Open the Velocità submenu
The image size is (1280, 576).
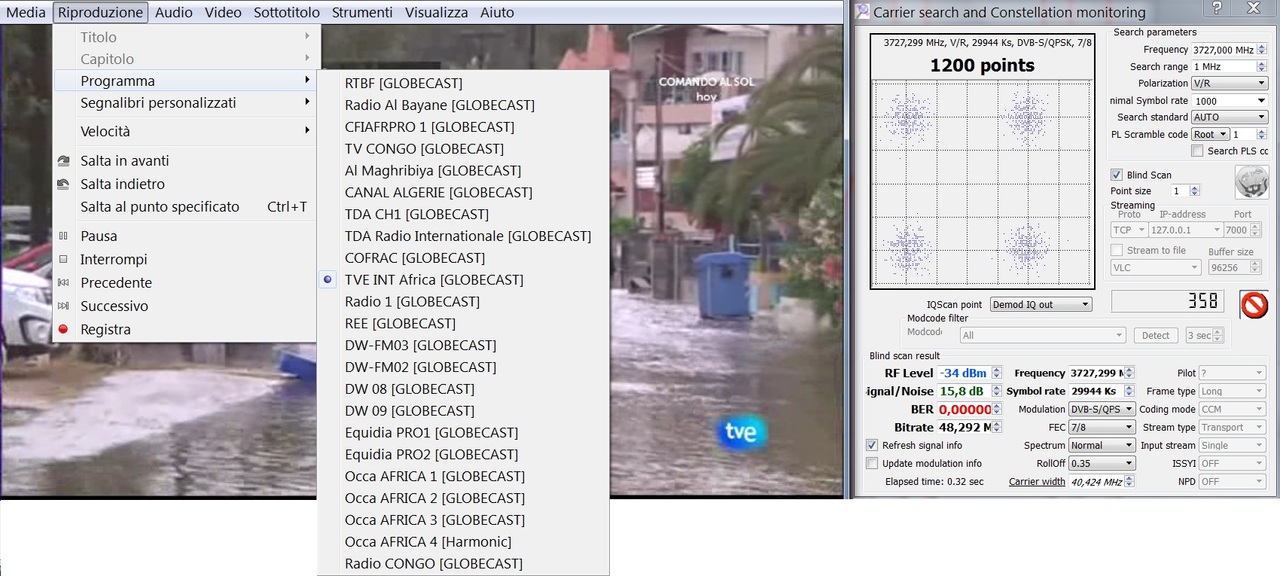point(186,131)
